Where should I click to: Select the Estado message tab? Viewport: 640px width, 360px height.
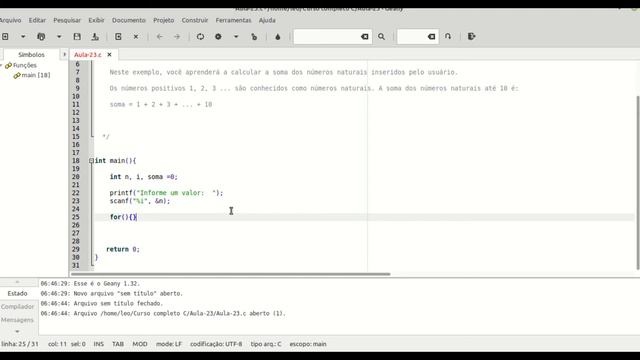click(17, 293)
